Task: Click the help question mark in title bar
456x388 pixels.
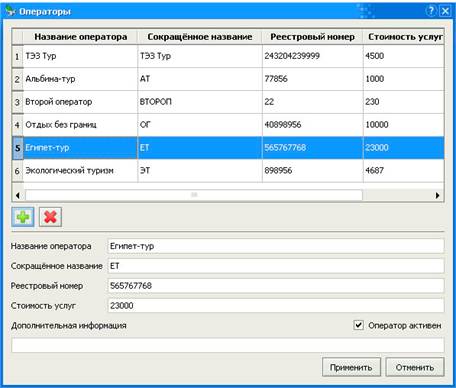Action: [x=431, y=11]
